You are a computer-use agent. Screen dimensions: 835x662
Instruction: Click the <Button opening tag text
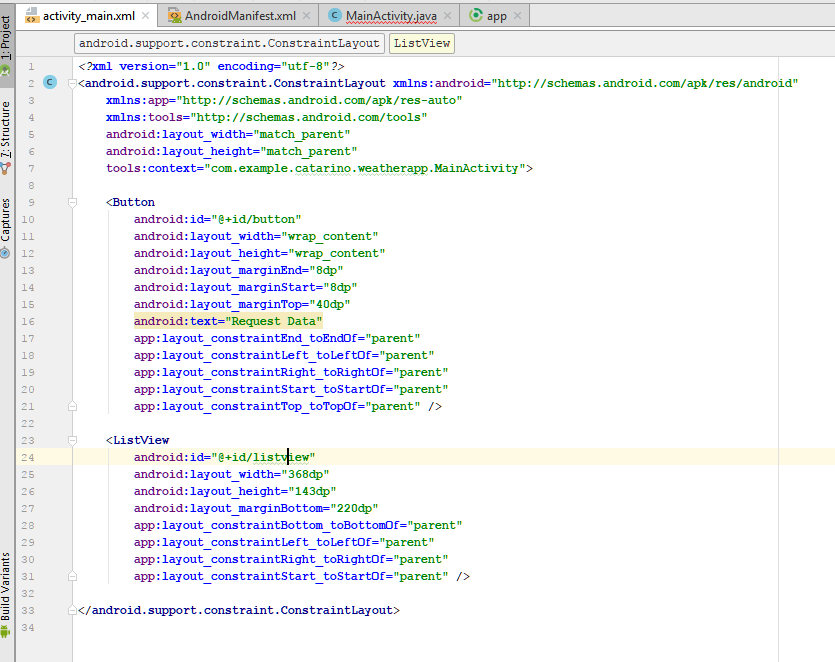[130, 202]
